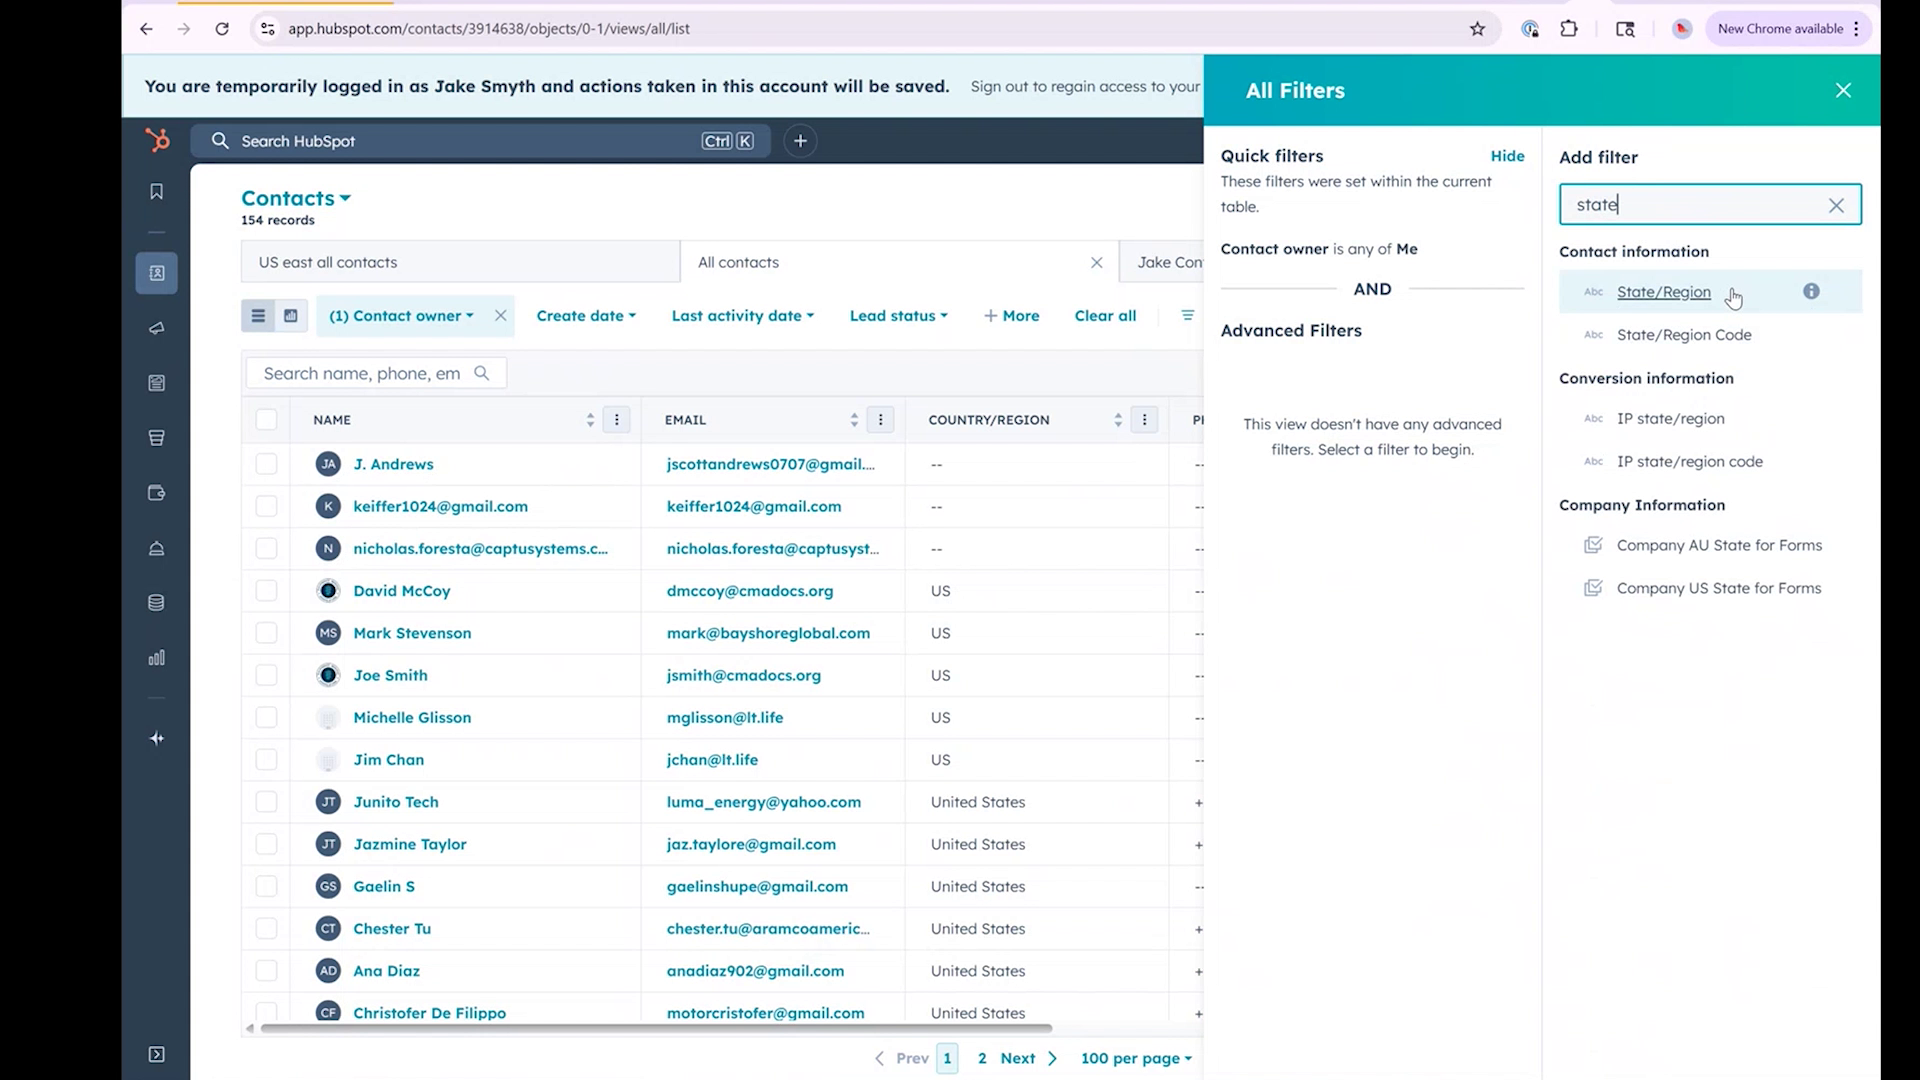Open the Data Management database icon

(156, 602)
